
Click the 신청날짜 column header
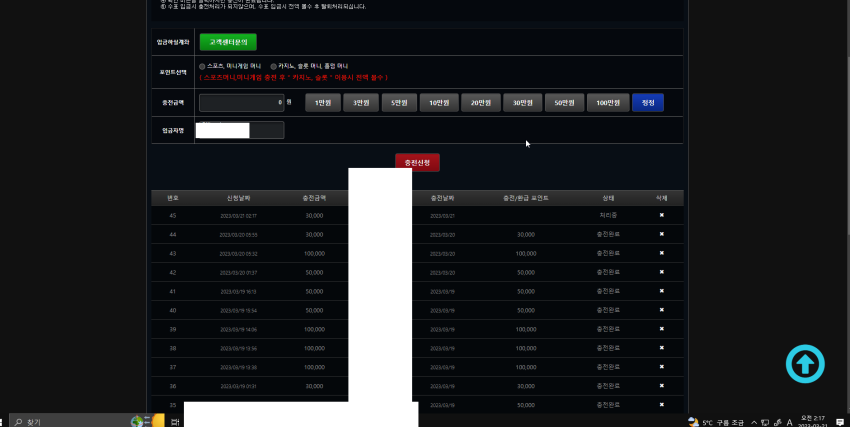coord(239,198)
